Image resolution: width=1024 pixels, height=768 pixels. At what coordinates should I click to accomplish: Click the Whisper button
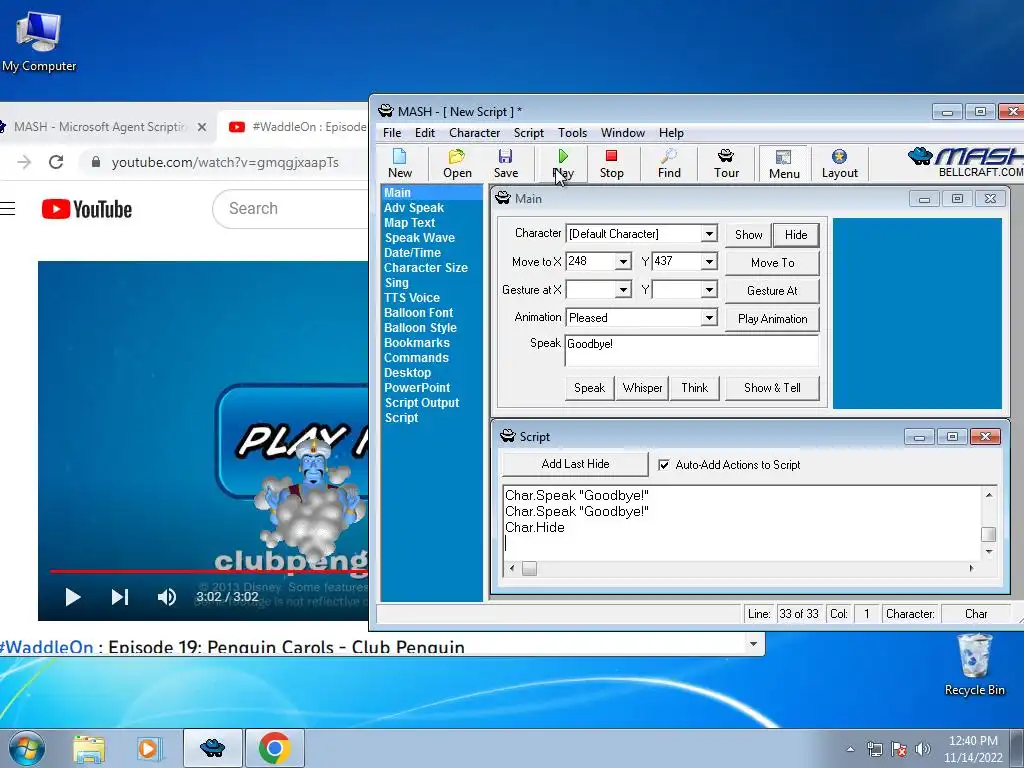(x=642, y=388)
